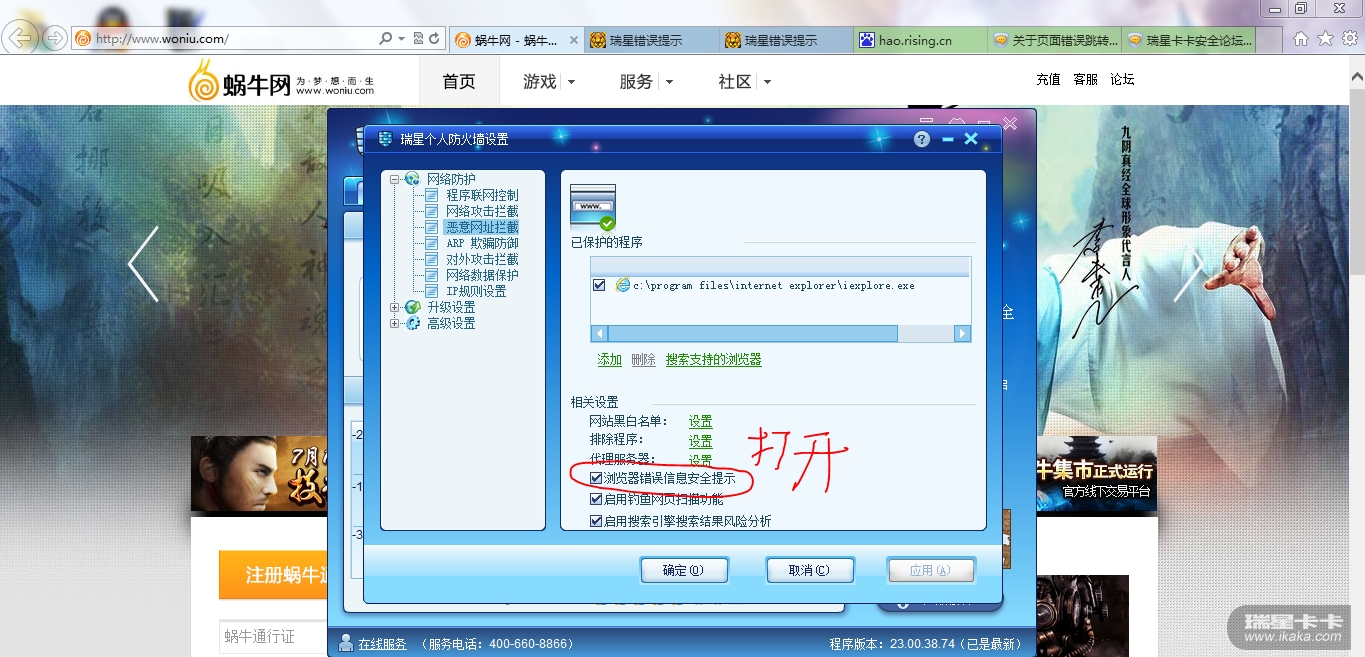
Task: Click the browser Forward arrow button
Action: pyautogui.click(x=54, y=38)
